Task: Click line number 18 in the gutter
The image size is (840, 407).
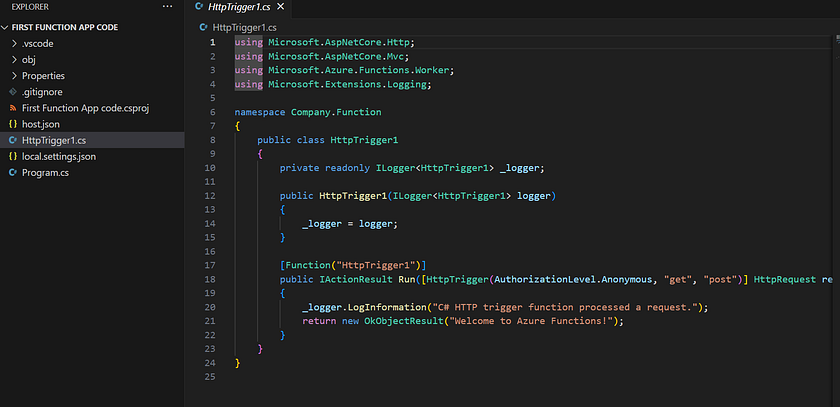Action: (210, 280)
